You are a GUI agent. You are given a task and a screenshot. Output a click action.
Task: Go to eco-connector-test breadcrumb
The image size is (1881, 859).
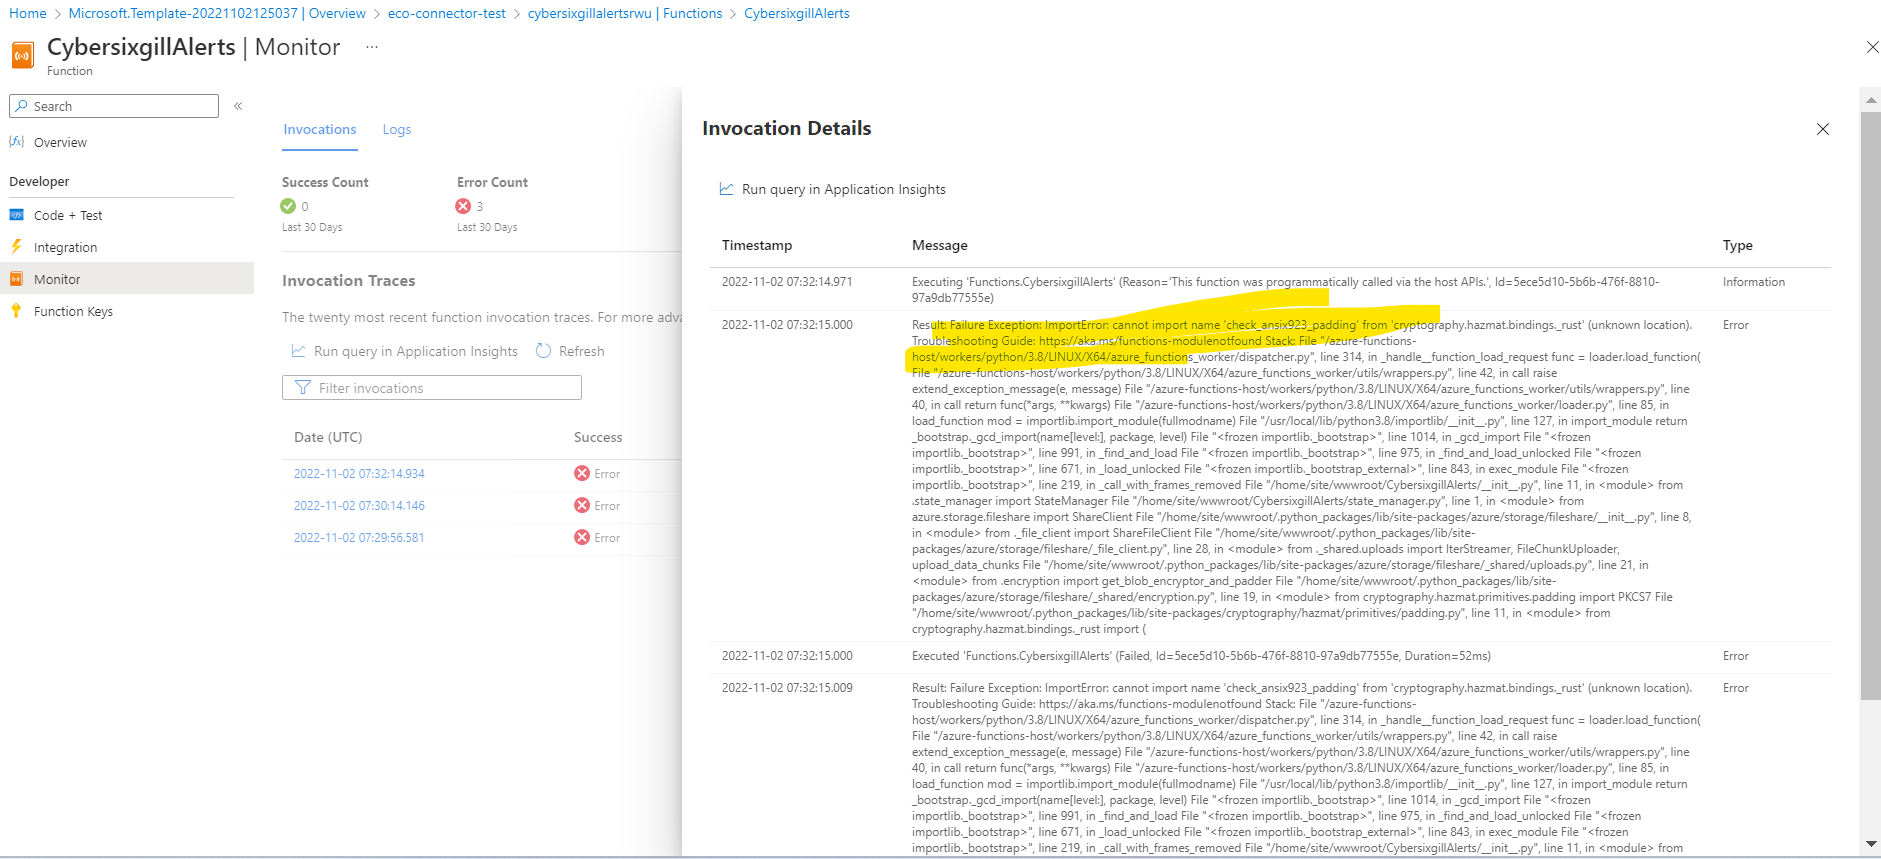[x=447, y=13]
